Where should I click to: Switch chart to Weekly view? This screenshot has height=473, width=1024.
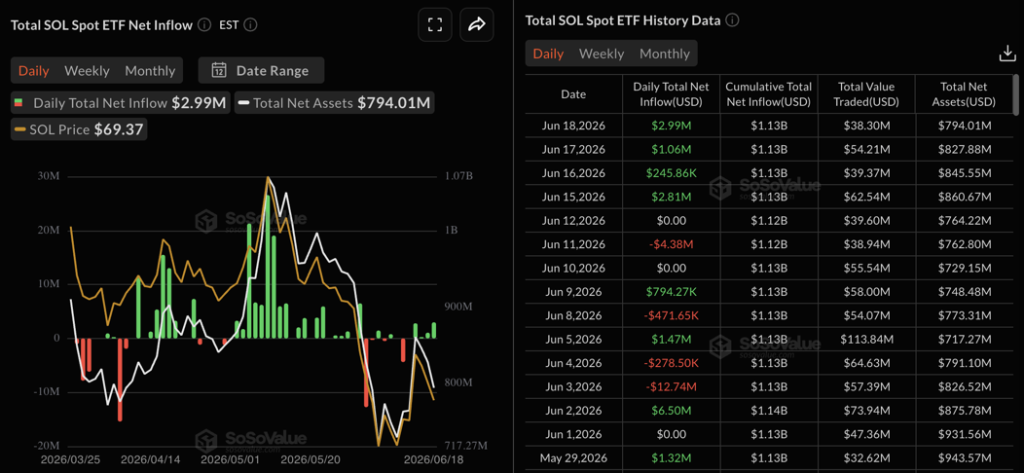[87, 71]
